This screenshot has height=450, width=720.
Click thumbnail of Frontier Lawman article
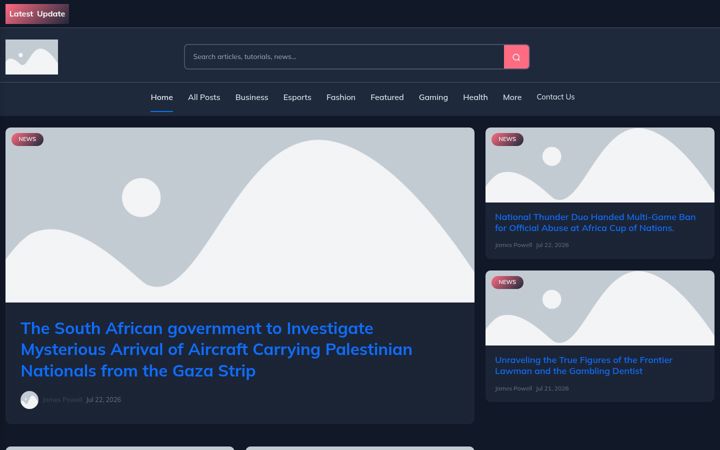(600, 308)
